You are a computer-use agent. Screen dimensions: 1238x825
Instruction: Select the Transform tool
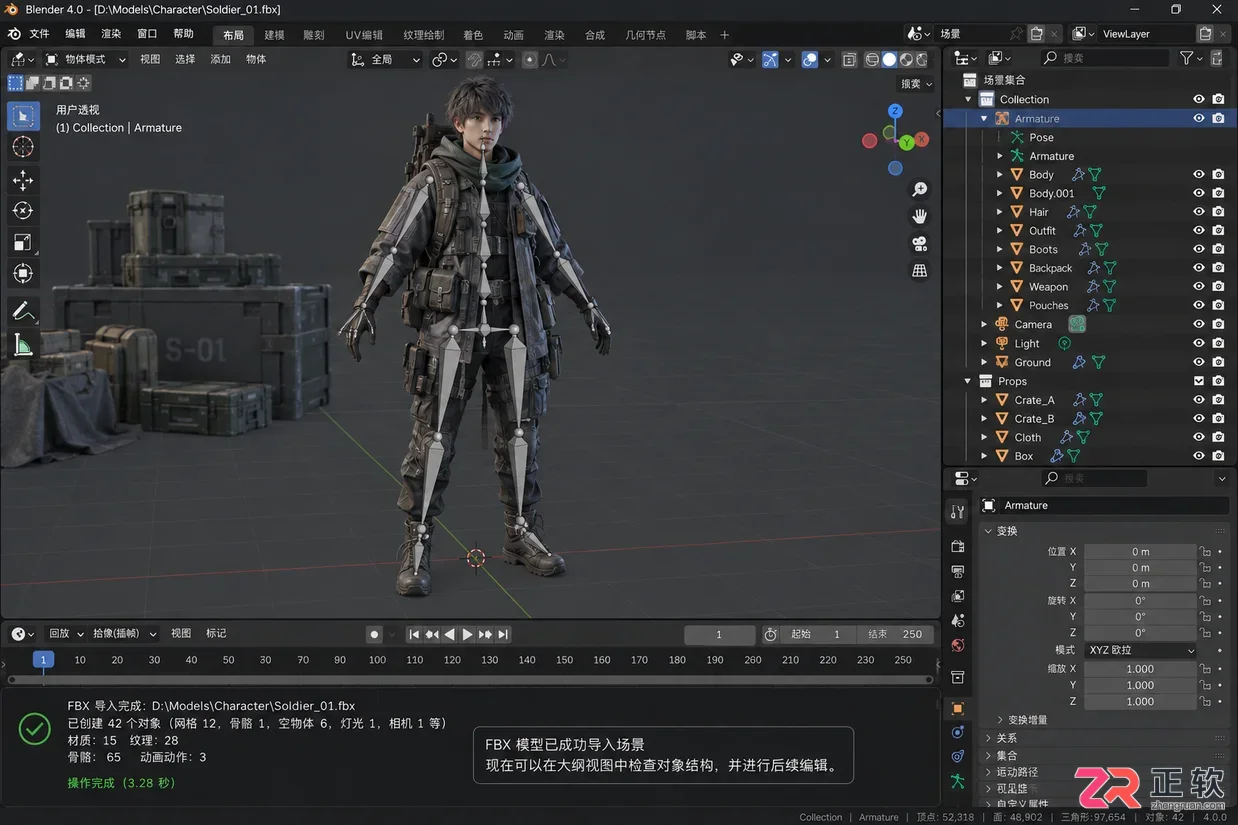point(23,273)
